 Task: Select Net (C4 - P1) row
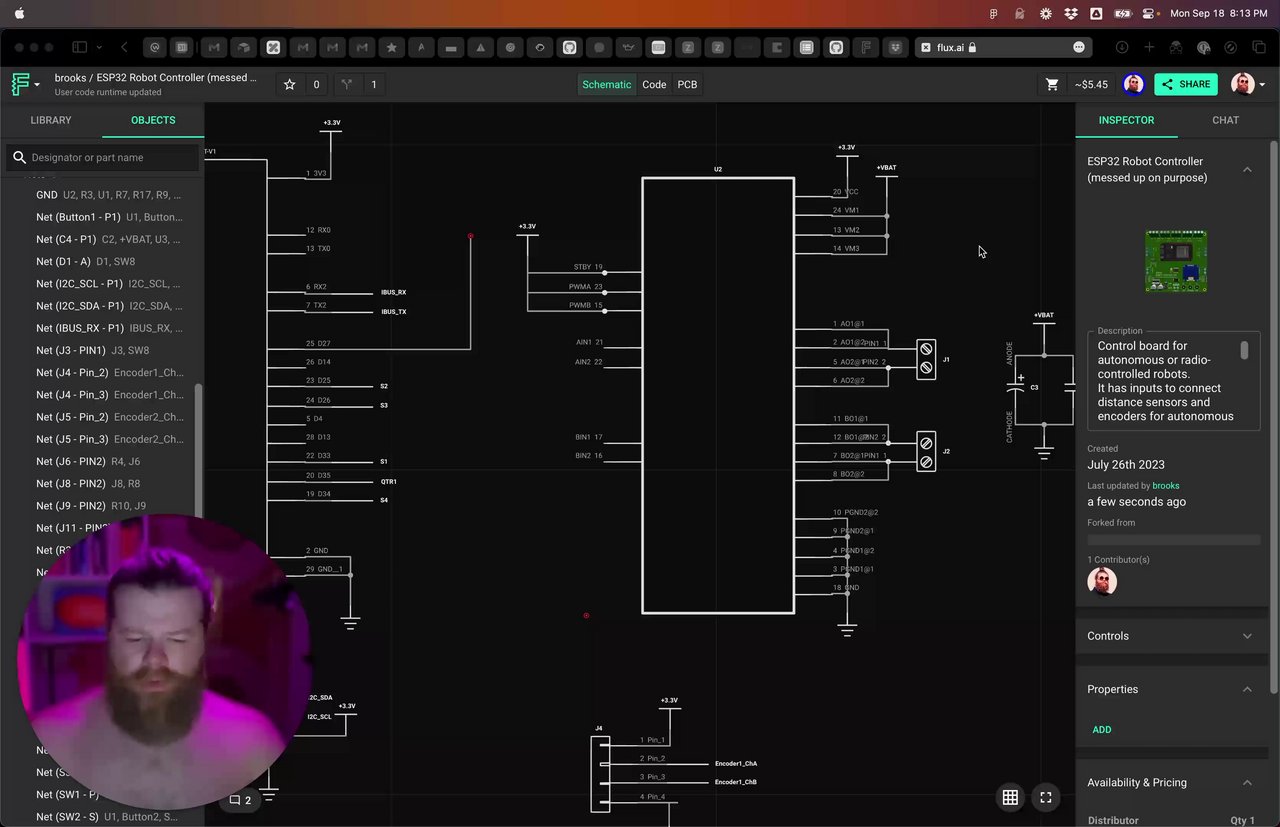click(x=110, y=239)
